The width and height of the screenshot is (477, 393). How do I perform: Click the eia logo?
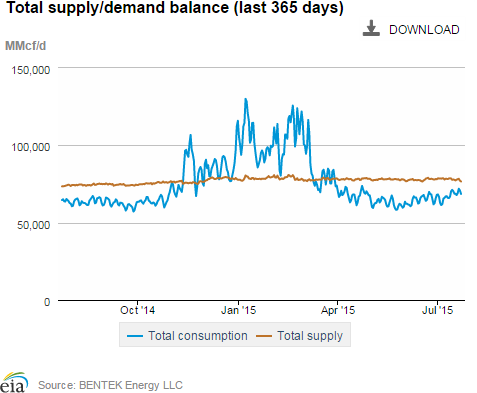tap(14, 383)
